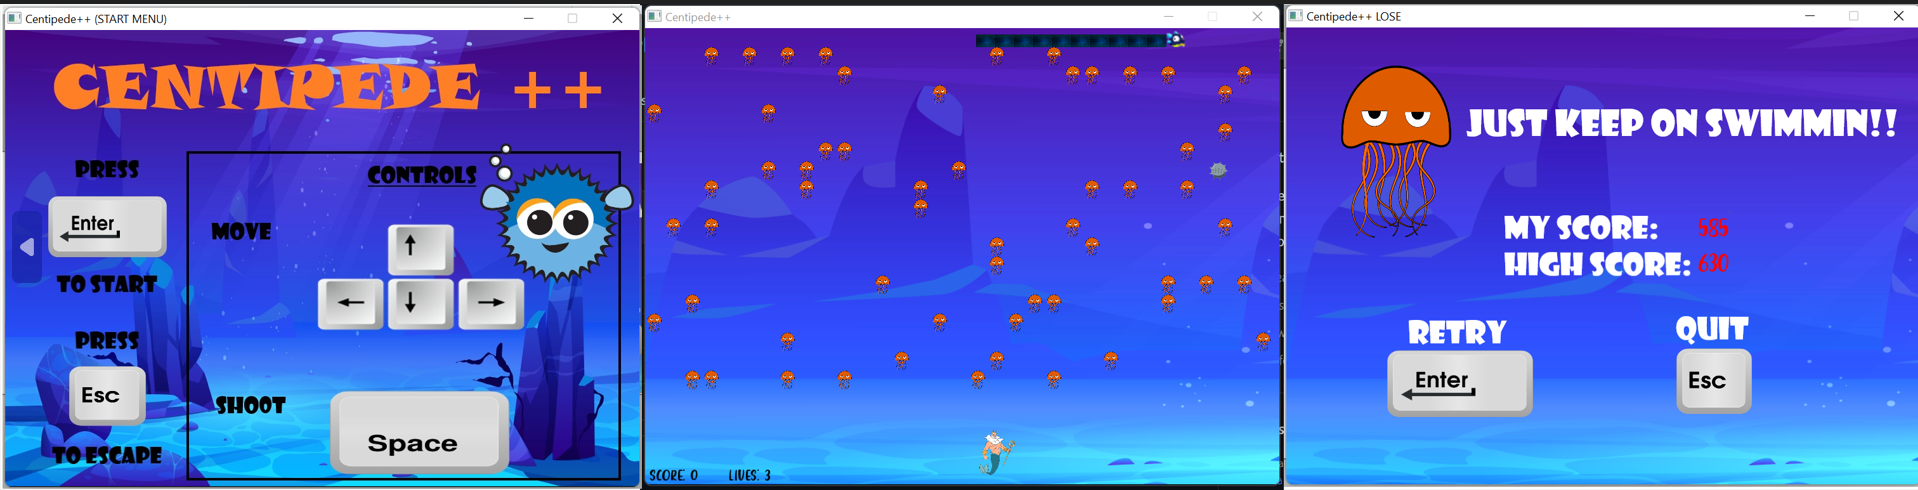Click the red 630 high score value
1918x490 pixels.
pyautogui.click(x=1713, y=264)
